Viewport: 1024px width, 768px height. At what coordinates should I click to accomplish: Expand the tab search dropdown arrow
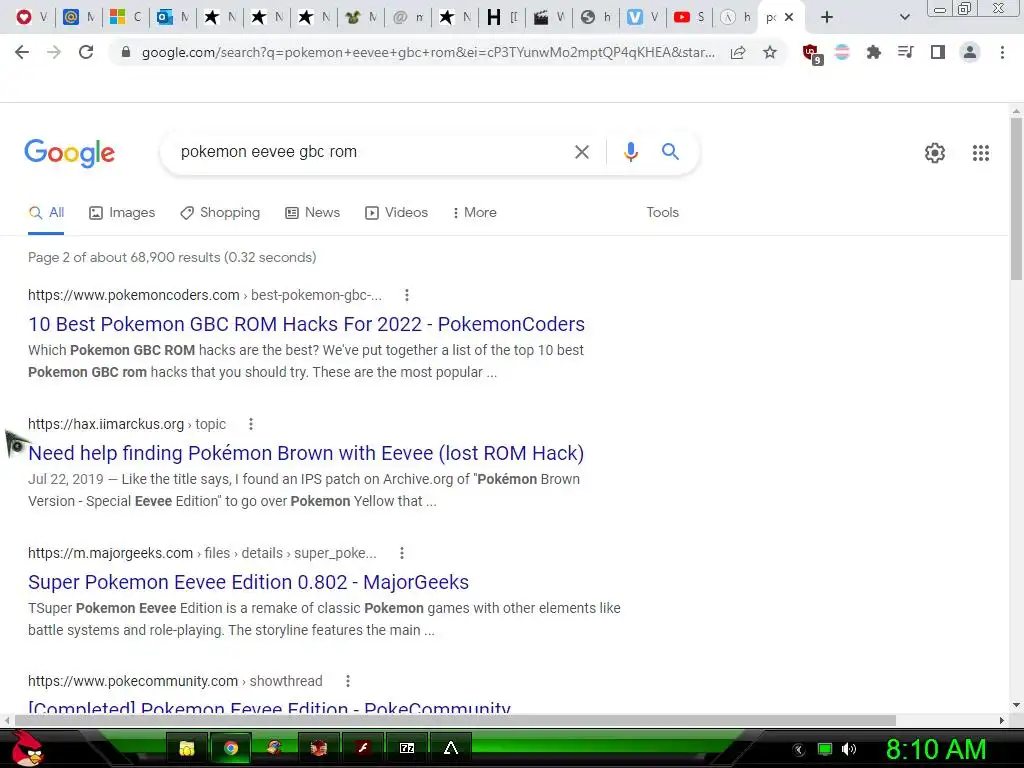pyautogui.click(x=904, y=17)
